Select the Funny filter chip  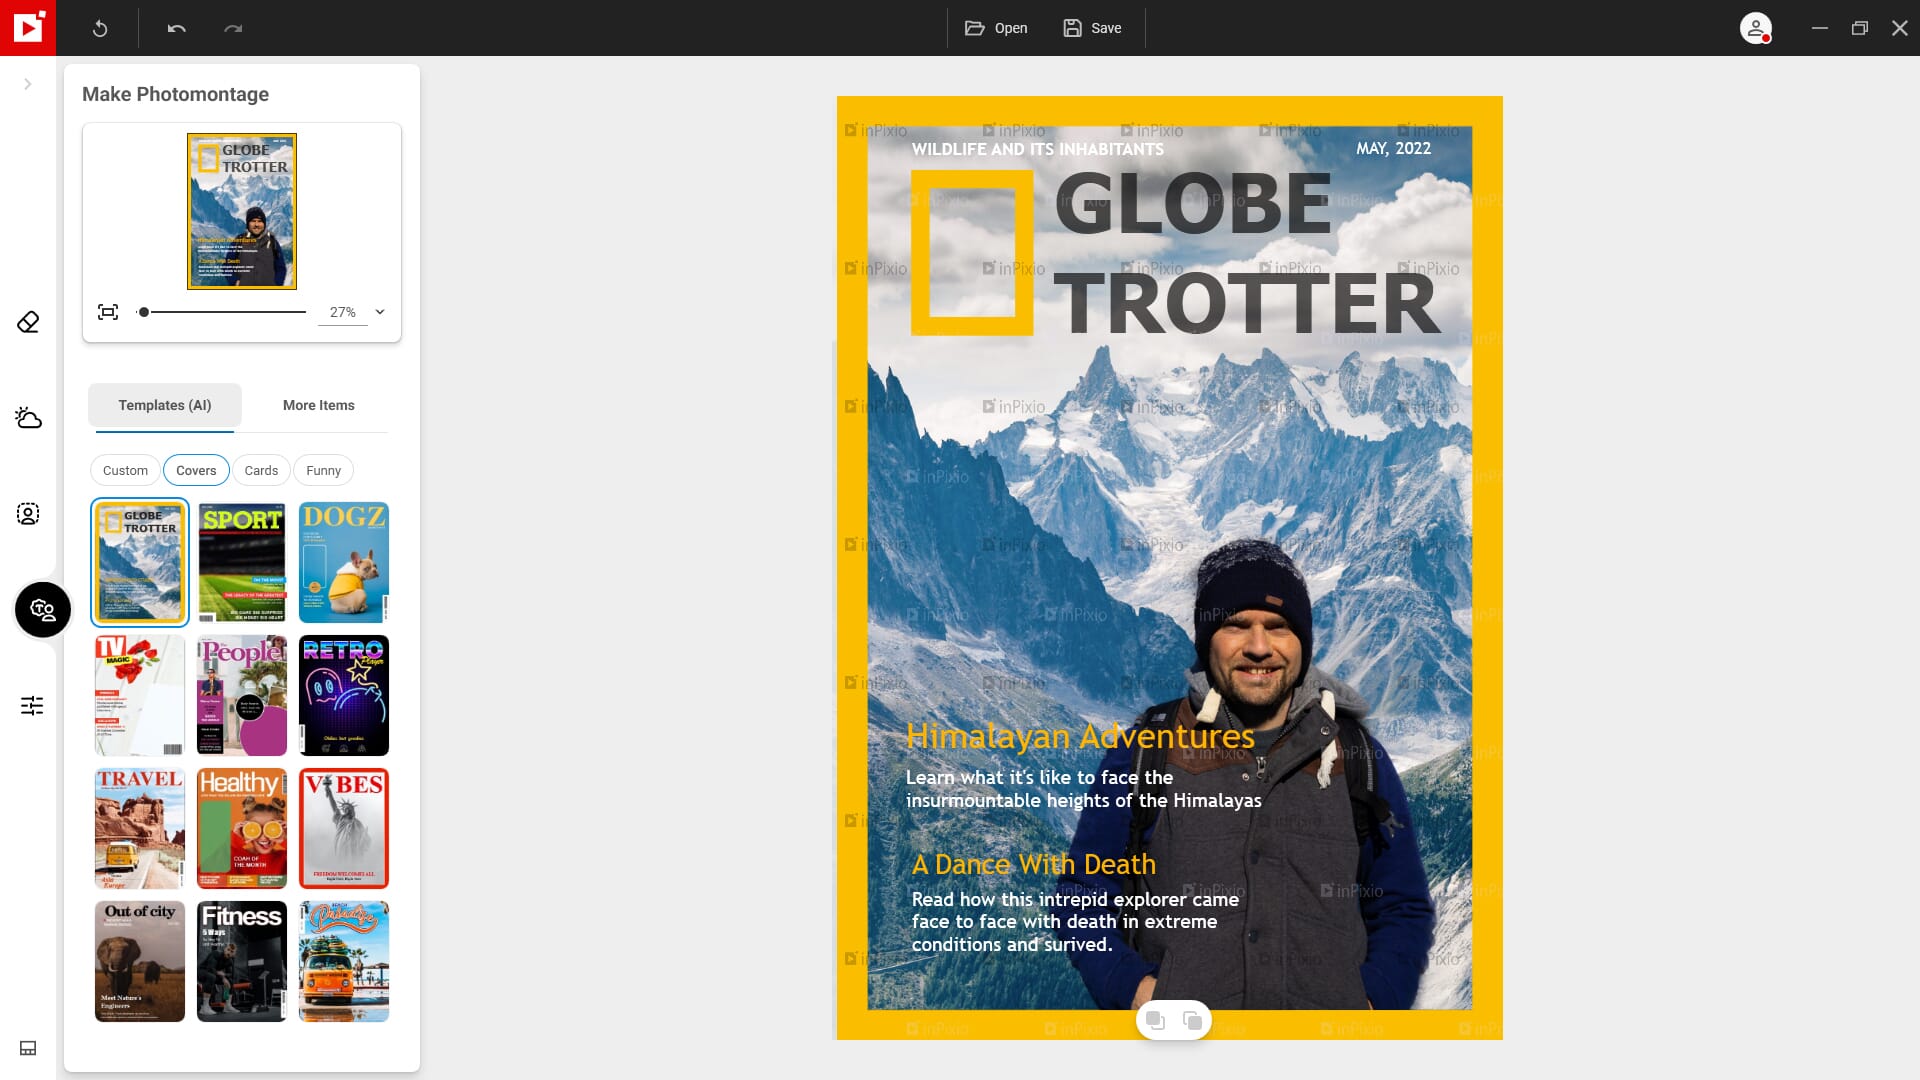tap(323, 470)
